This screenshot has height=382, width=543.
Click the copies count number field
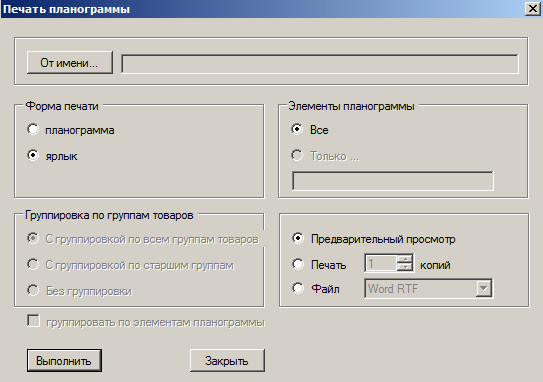pos(381,264)
